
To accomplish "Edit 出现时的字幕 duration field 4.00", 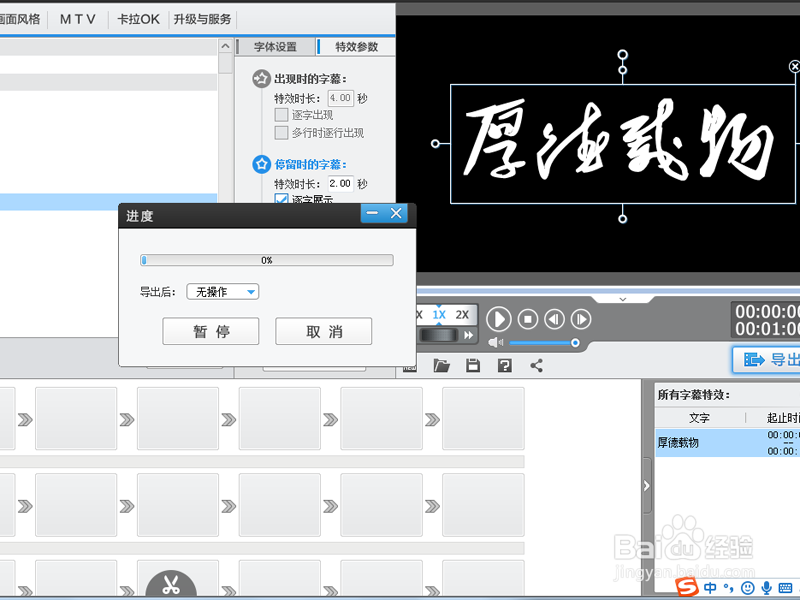I will [x=340, y=98].
